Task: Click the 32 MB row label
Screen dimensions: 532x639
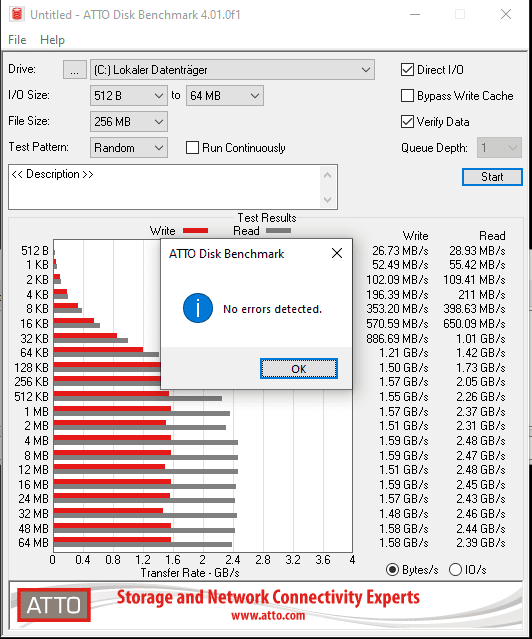Action: point(33,513)
